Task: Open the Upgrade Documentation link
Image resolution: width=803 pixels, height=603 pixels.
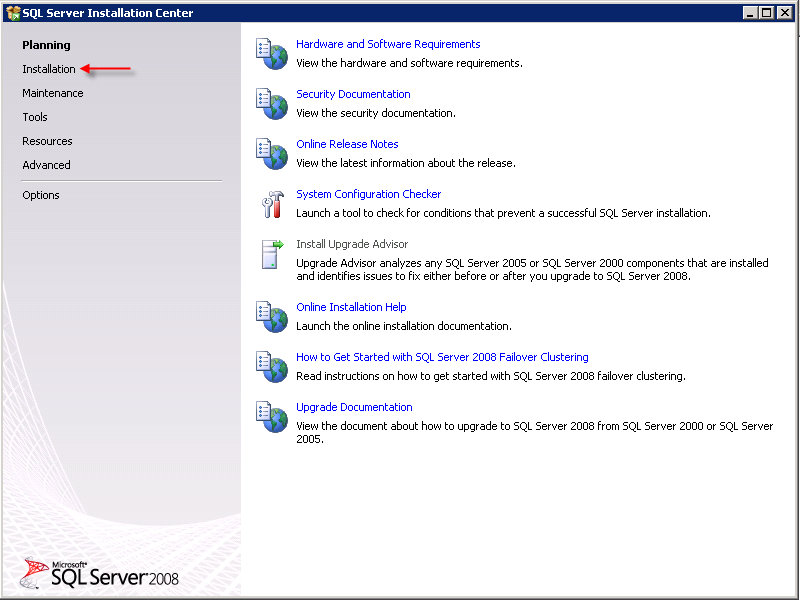Action: coord(354,407)
